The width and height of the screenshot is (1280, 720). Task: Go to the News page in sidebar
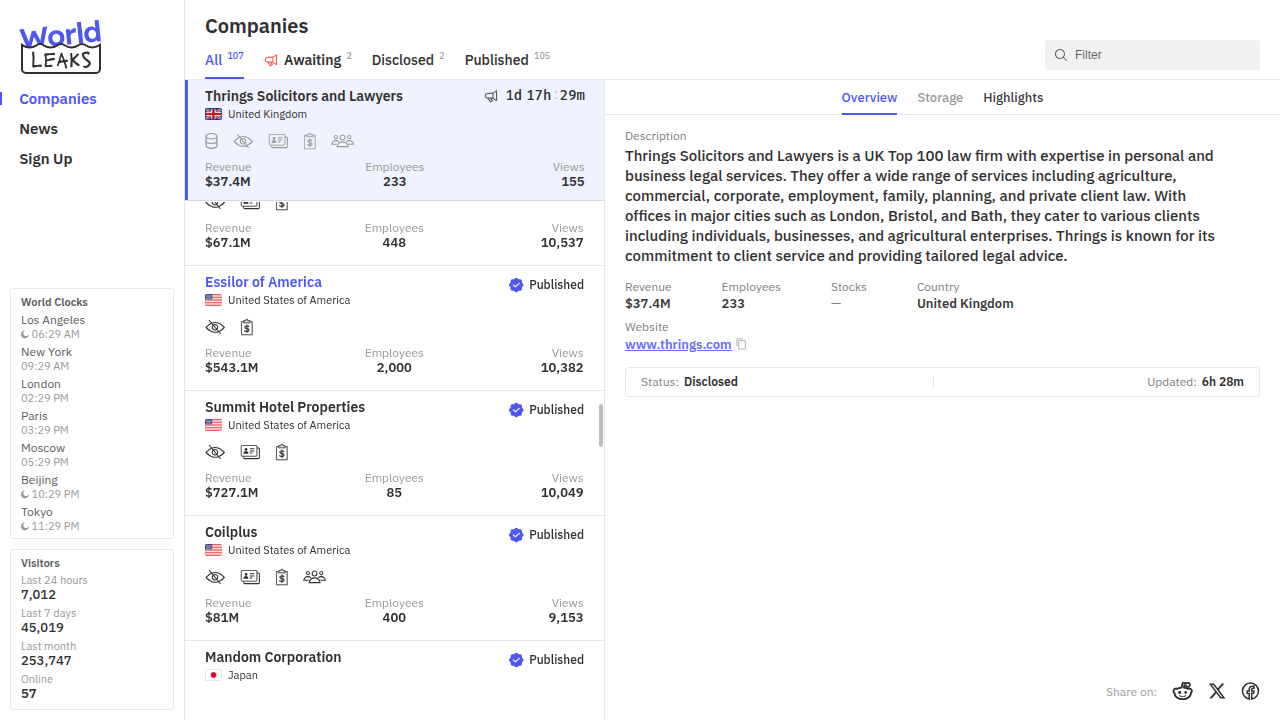tap(39, 129)
